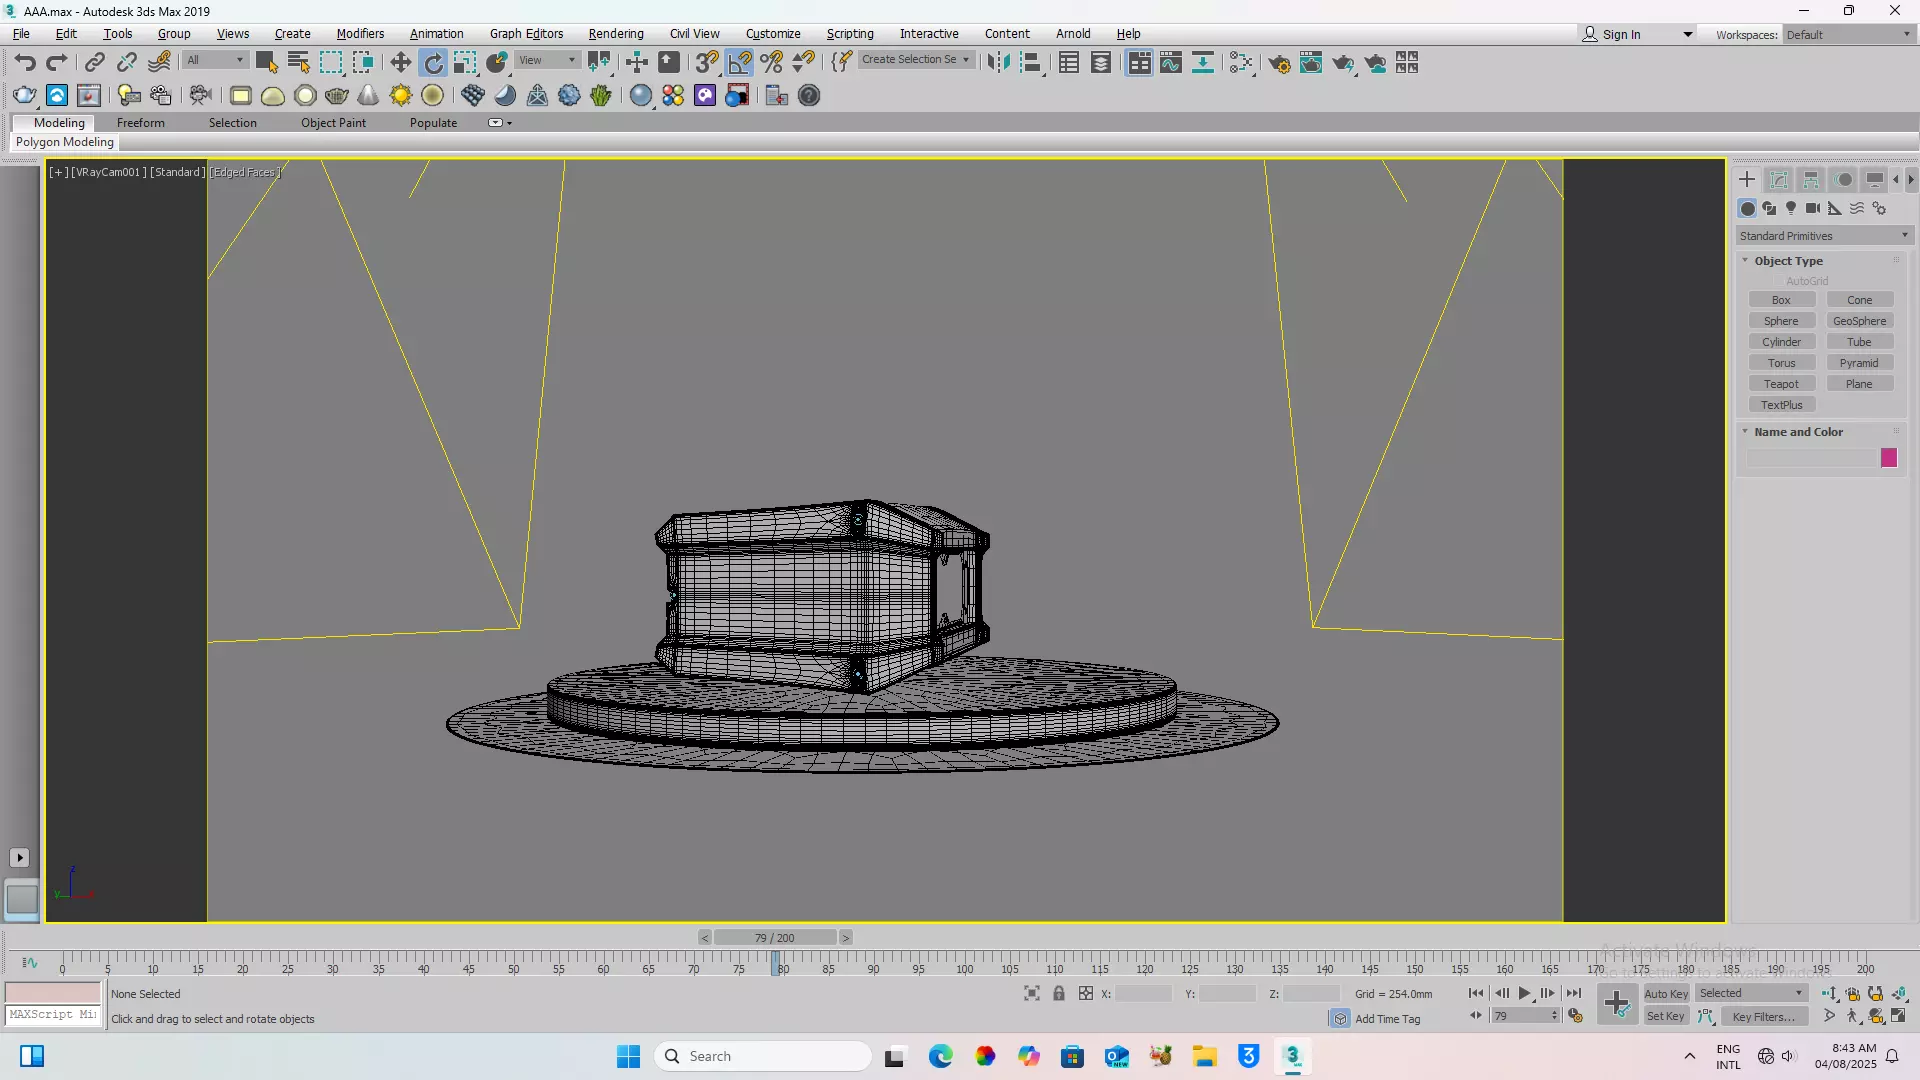Open Render Setup teapot icon

[1278, 63]
